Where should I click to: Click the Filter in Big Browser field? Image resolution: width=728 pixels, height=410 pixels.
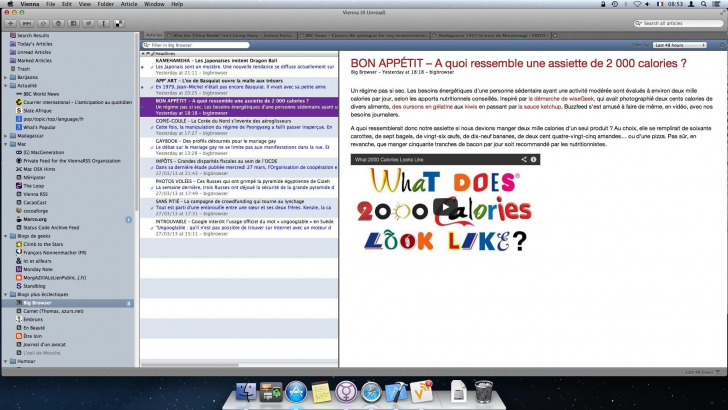point(196,45)
